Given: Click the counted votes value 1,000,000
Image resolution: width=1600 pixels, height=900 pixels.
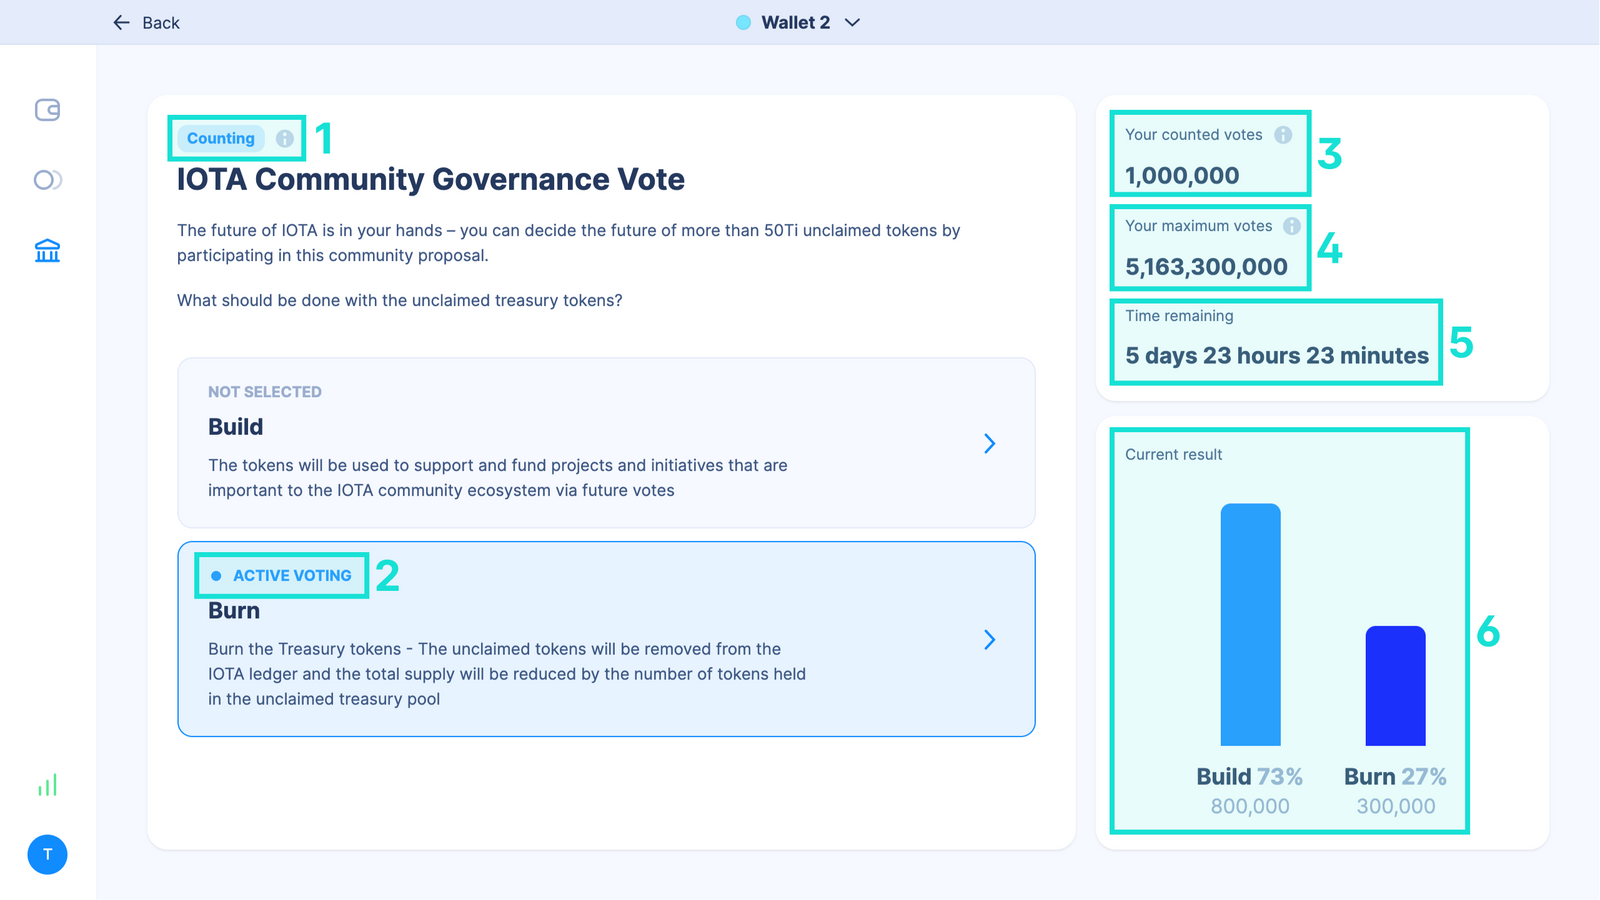Looking at the screenshot, I should coord(1182,176).
